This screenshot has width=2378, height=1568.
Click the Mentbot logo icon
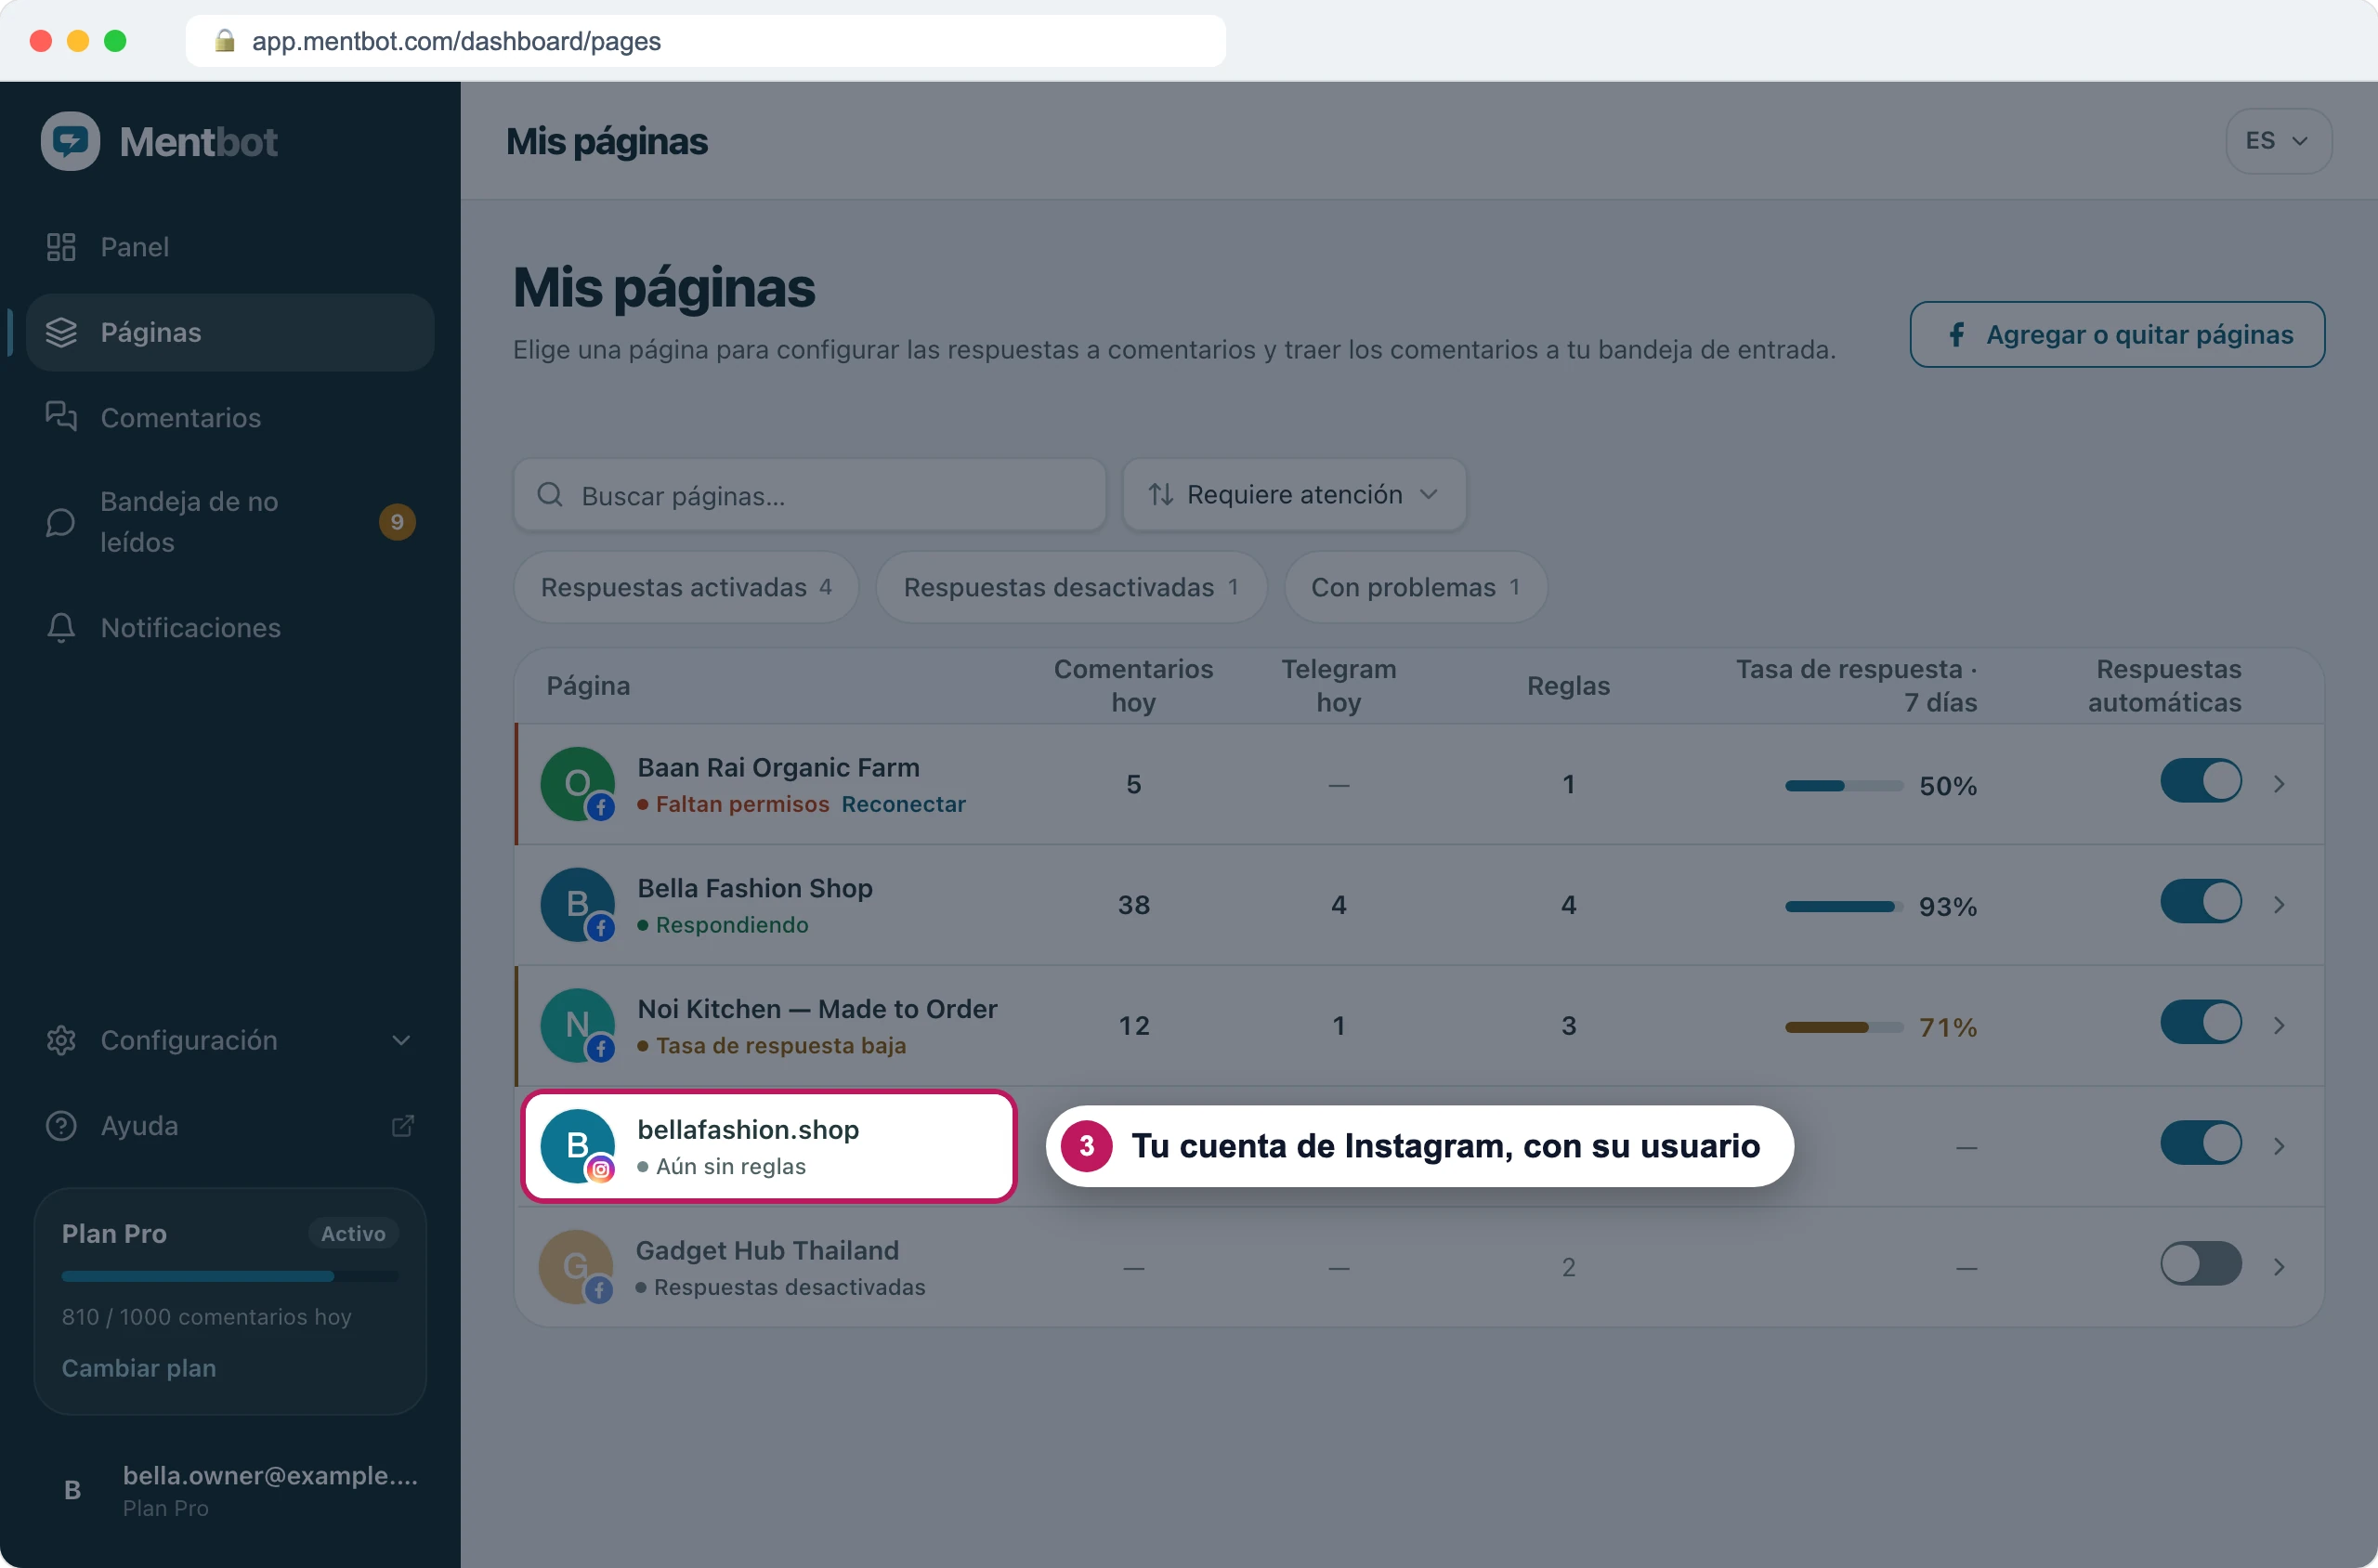tap(70, 141)
